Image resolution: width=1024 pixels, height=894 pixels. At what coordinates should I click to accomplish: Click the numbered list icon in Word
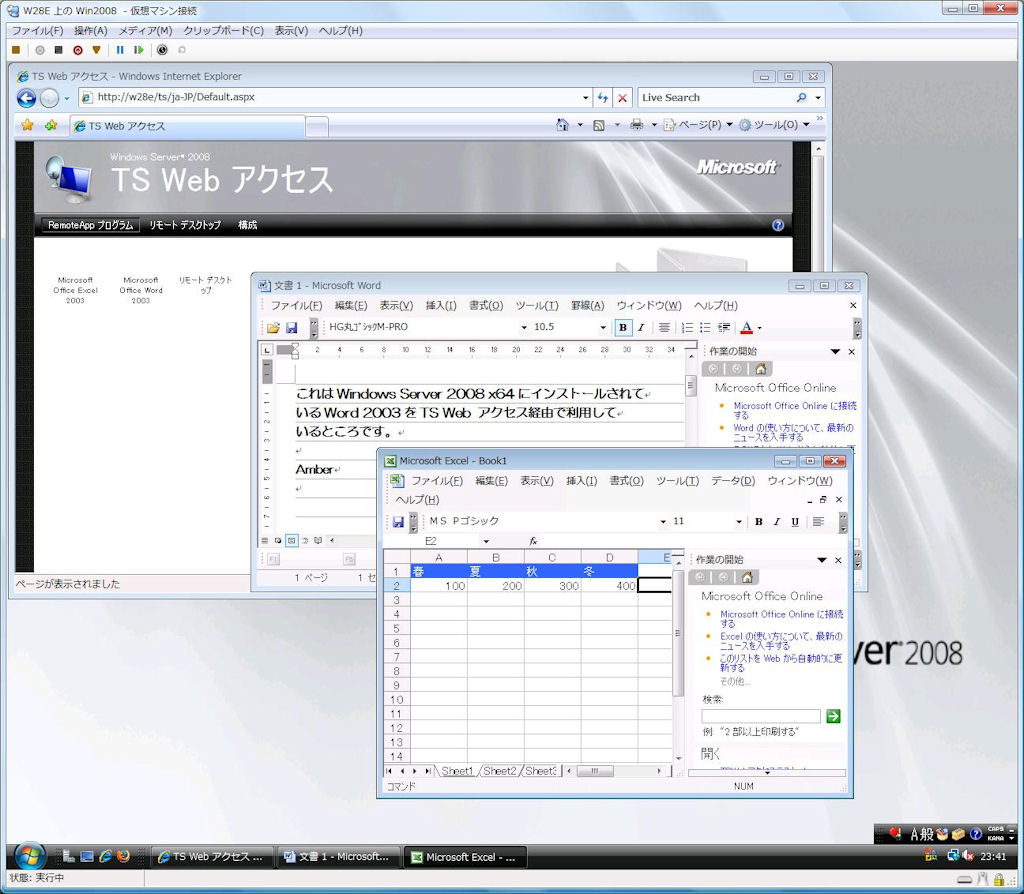point(687,327)
